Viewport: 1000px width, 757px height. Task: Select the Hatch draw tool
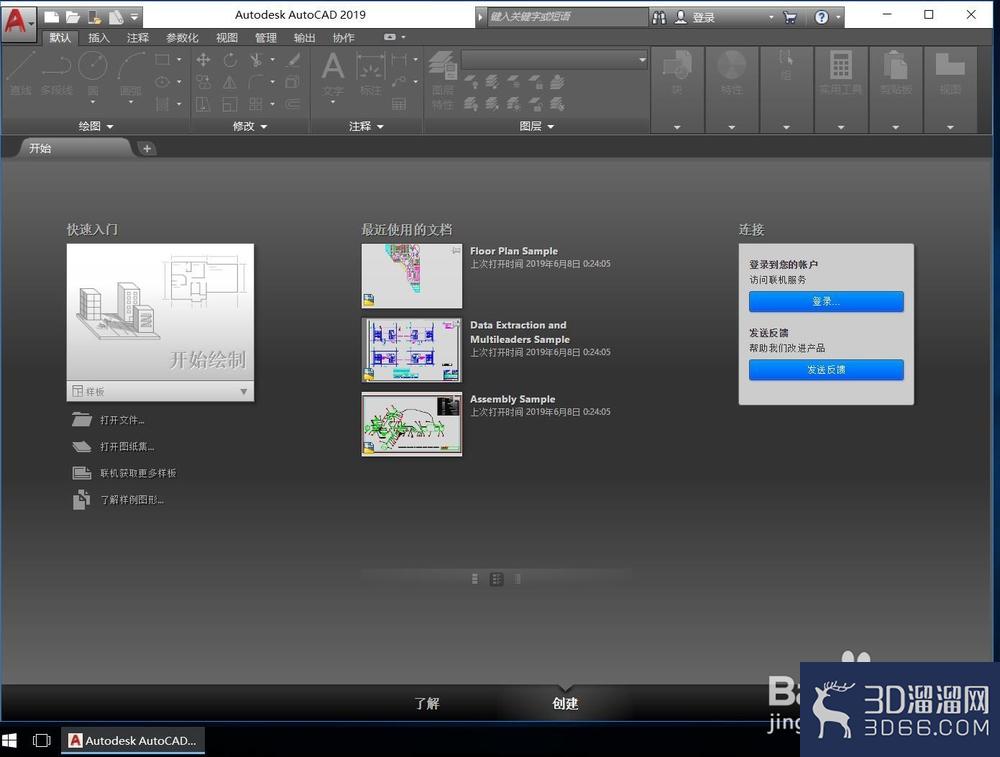163,103
